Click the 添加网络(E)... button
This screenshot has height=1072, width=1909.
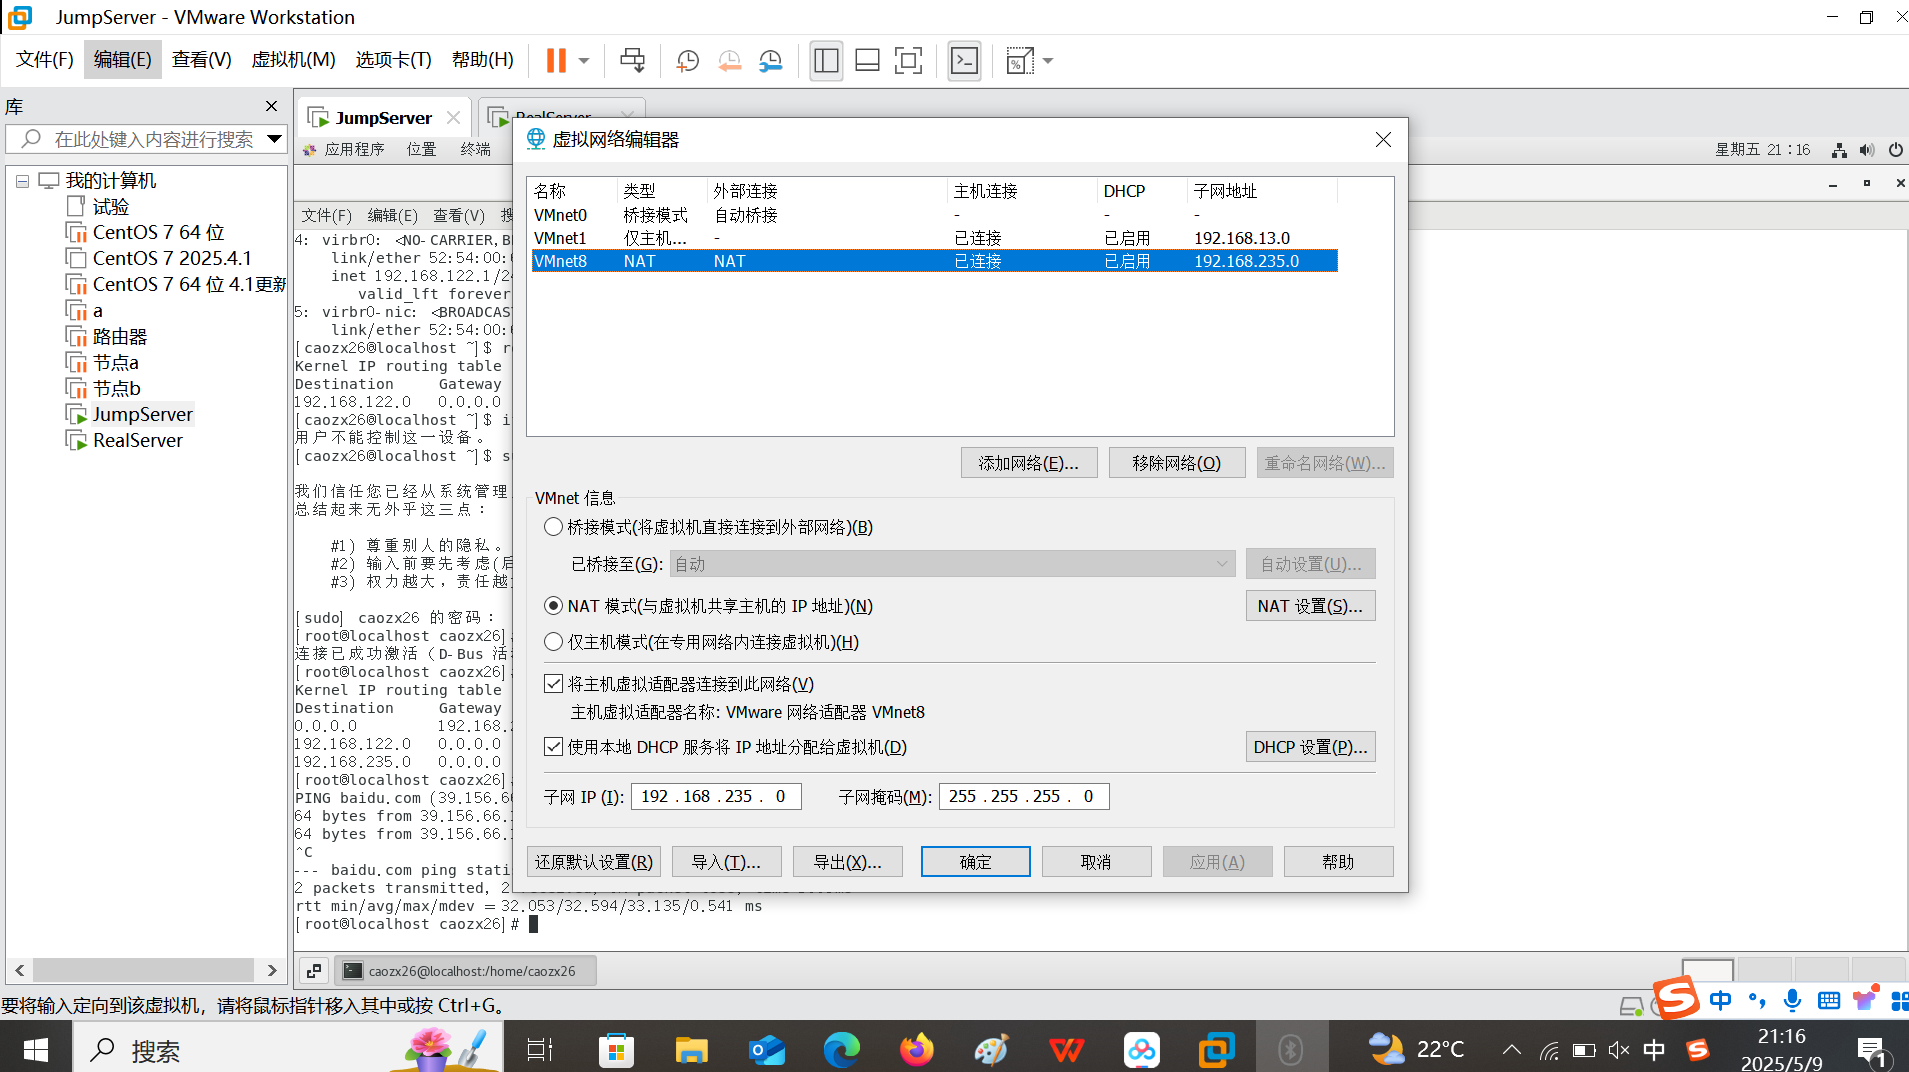coord(1028,463)
